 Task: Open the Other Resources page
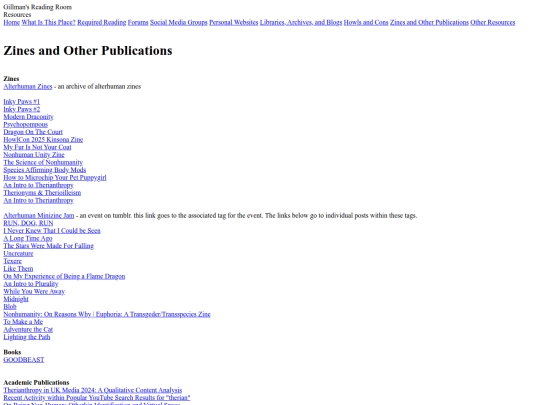[x=492, y=22]
